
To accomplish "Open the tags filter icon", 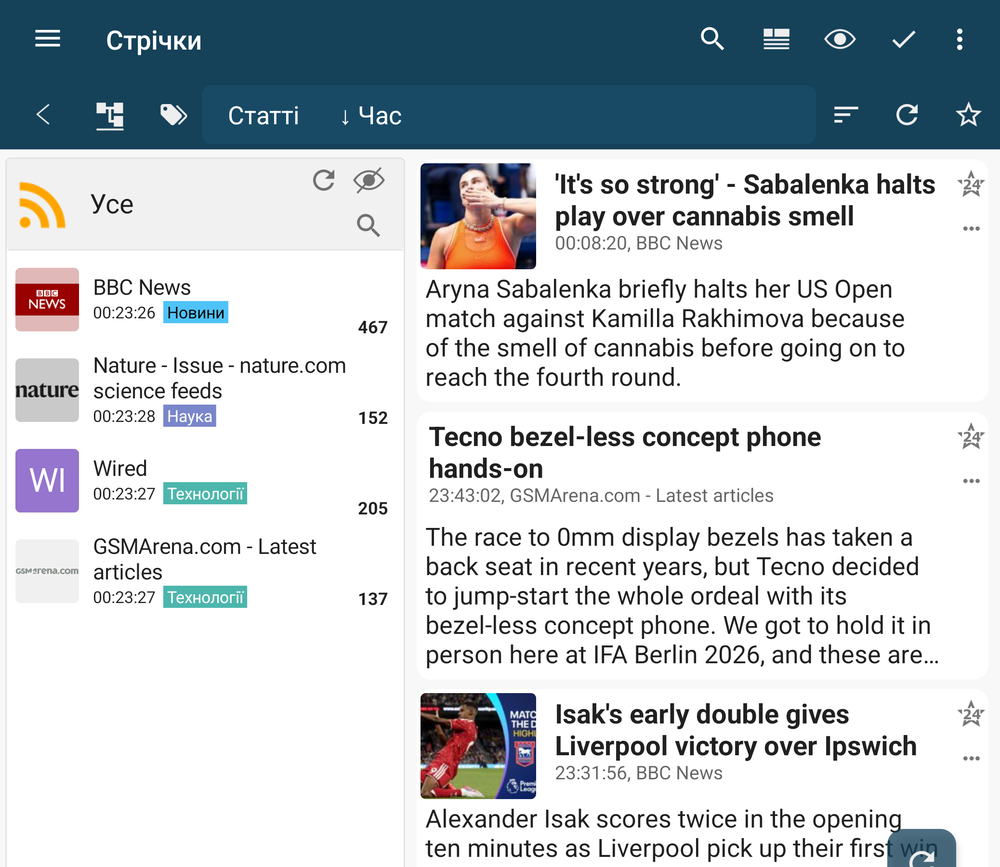I will click(173, 115).
